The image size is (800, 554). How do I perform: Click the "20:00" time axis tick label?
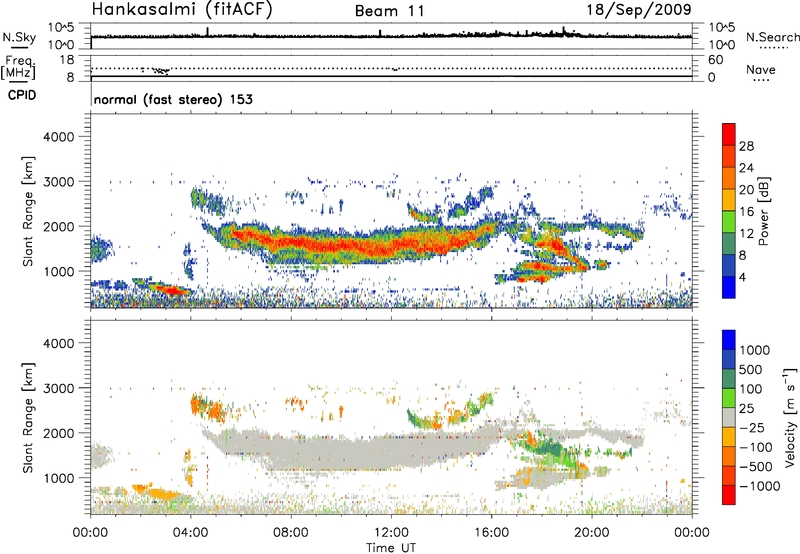[592, 533]
